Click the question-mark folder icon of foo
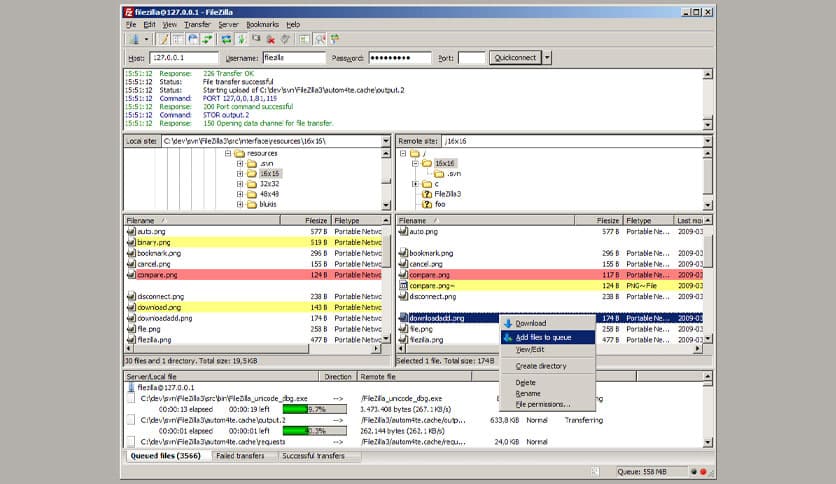 tap(427, 204)
